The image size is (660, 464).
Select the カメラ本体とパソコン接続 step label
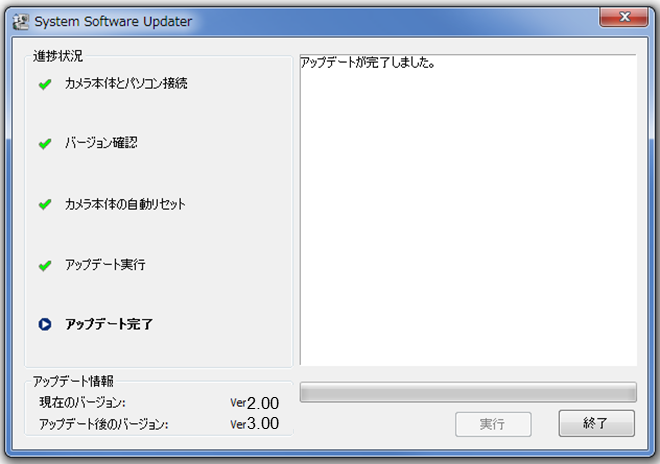[126, 83]
